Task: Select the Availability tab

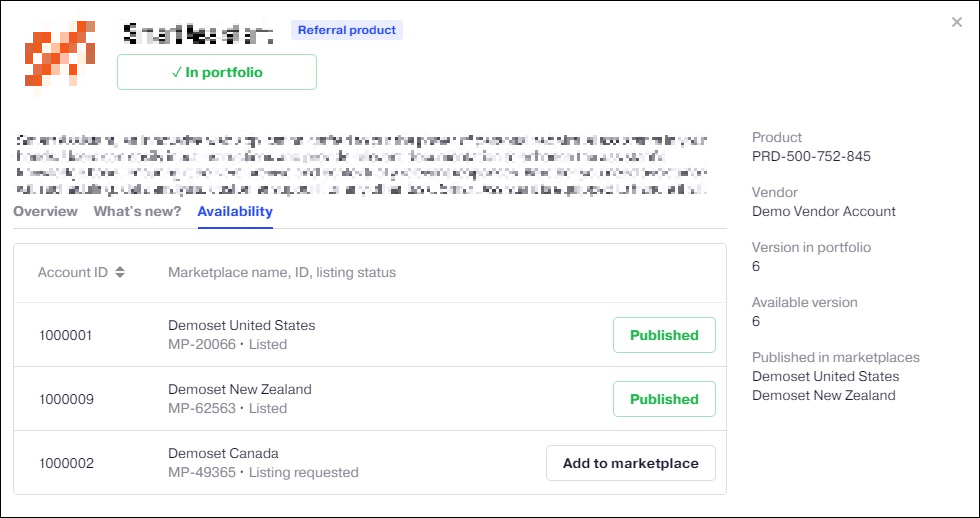Action: coord(235,212)
